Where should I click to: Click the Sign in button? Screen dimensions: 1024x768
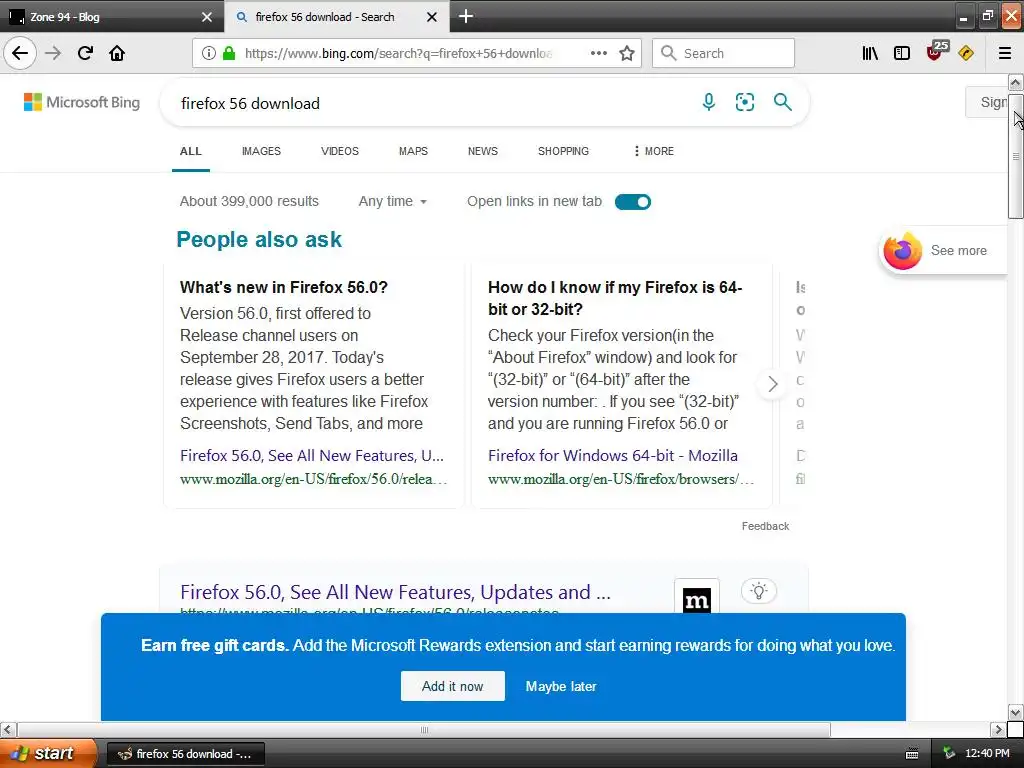pyautogui.click(x=989, y=103)
